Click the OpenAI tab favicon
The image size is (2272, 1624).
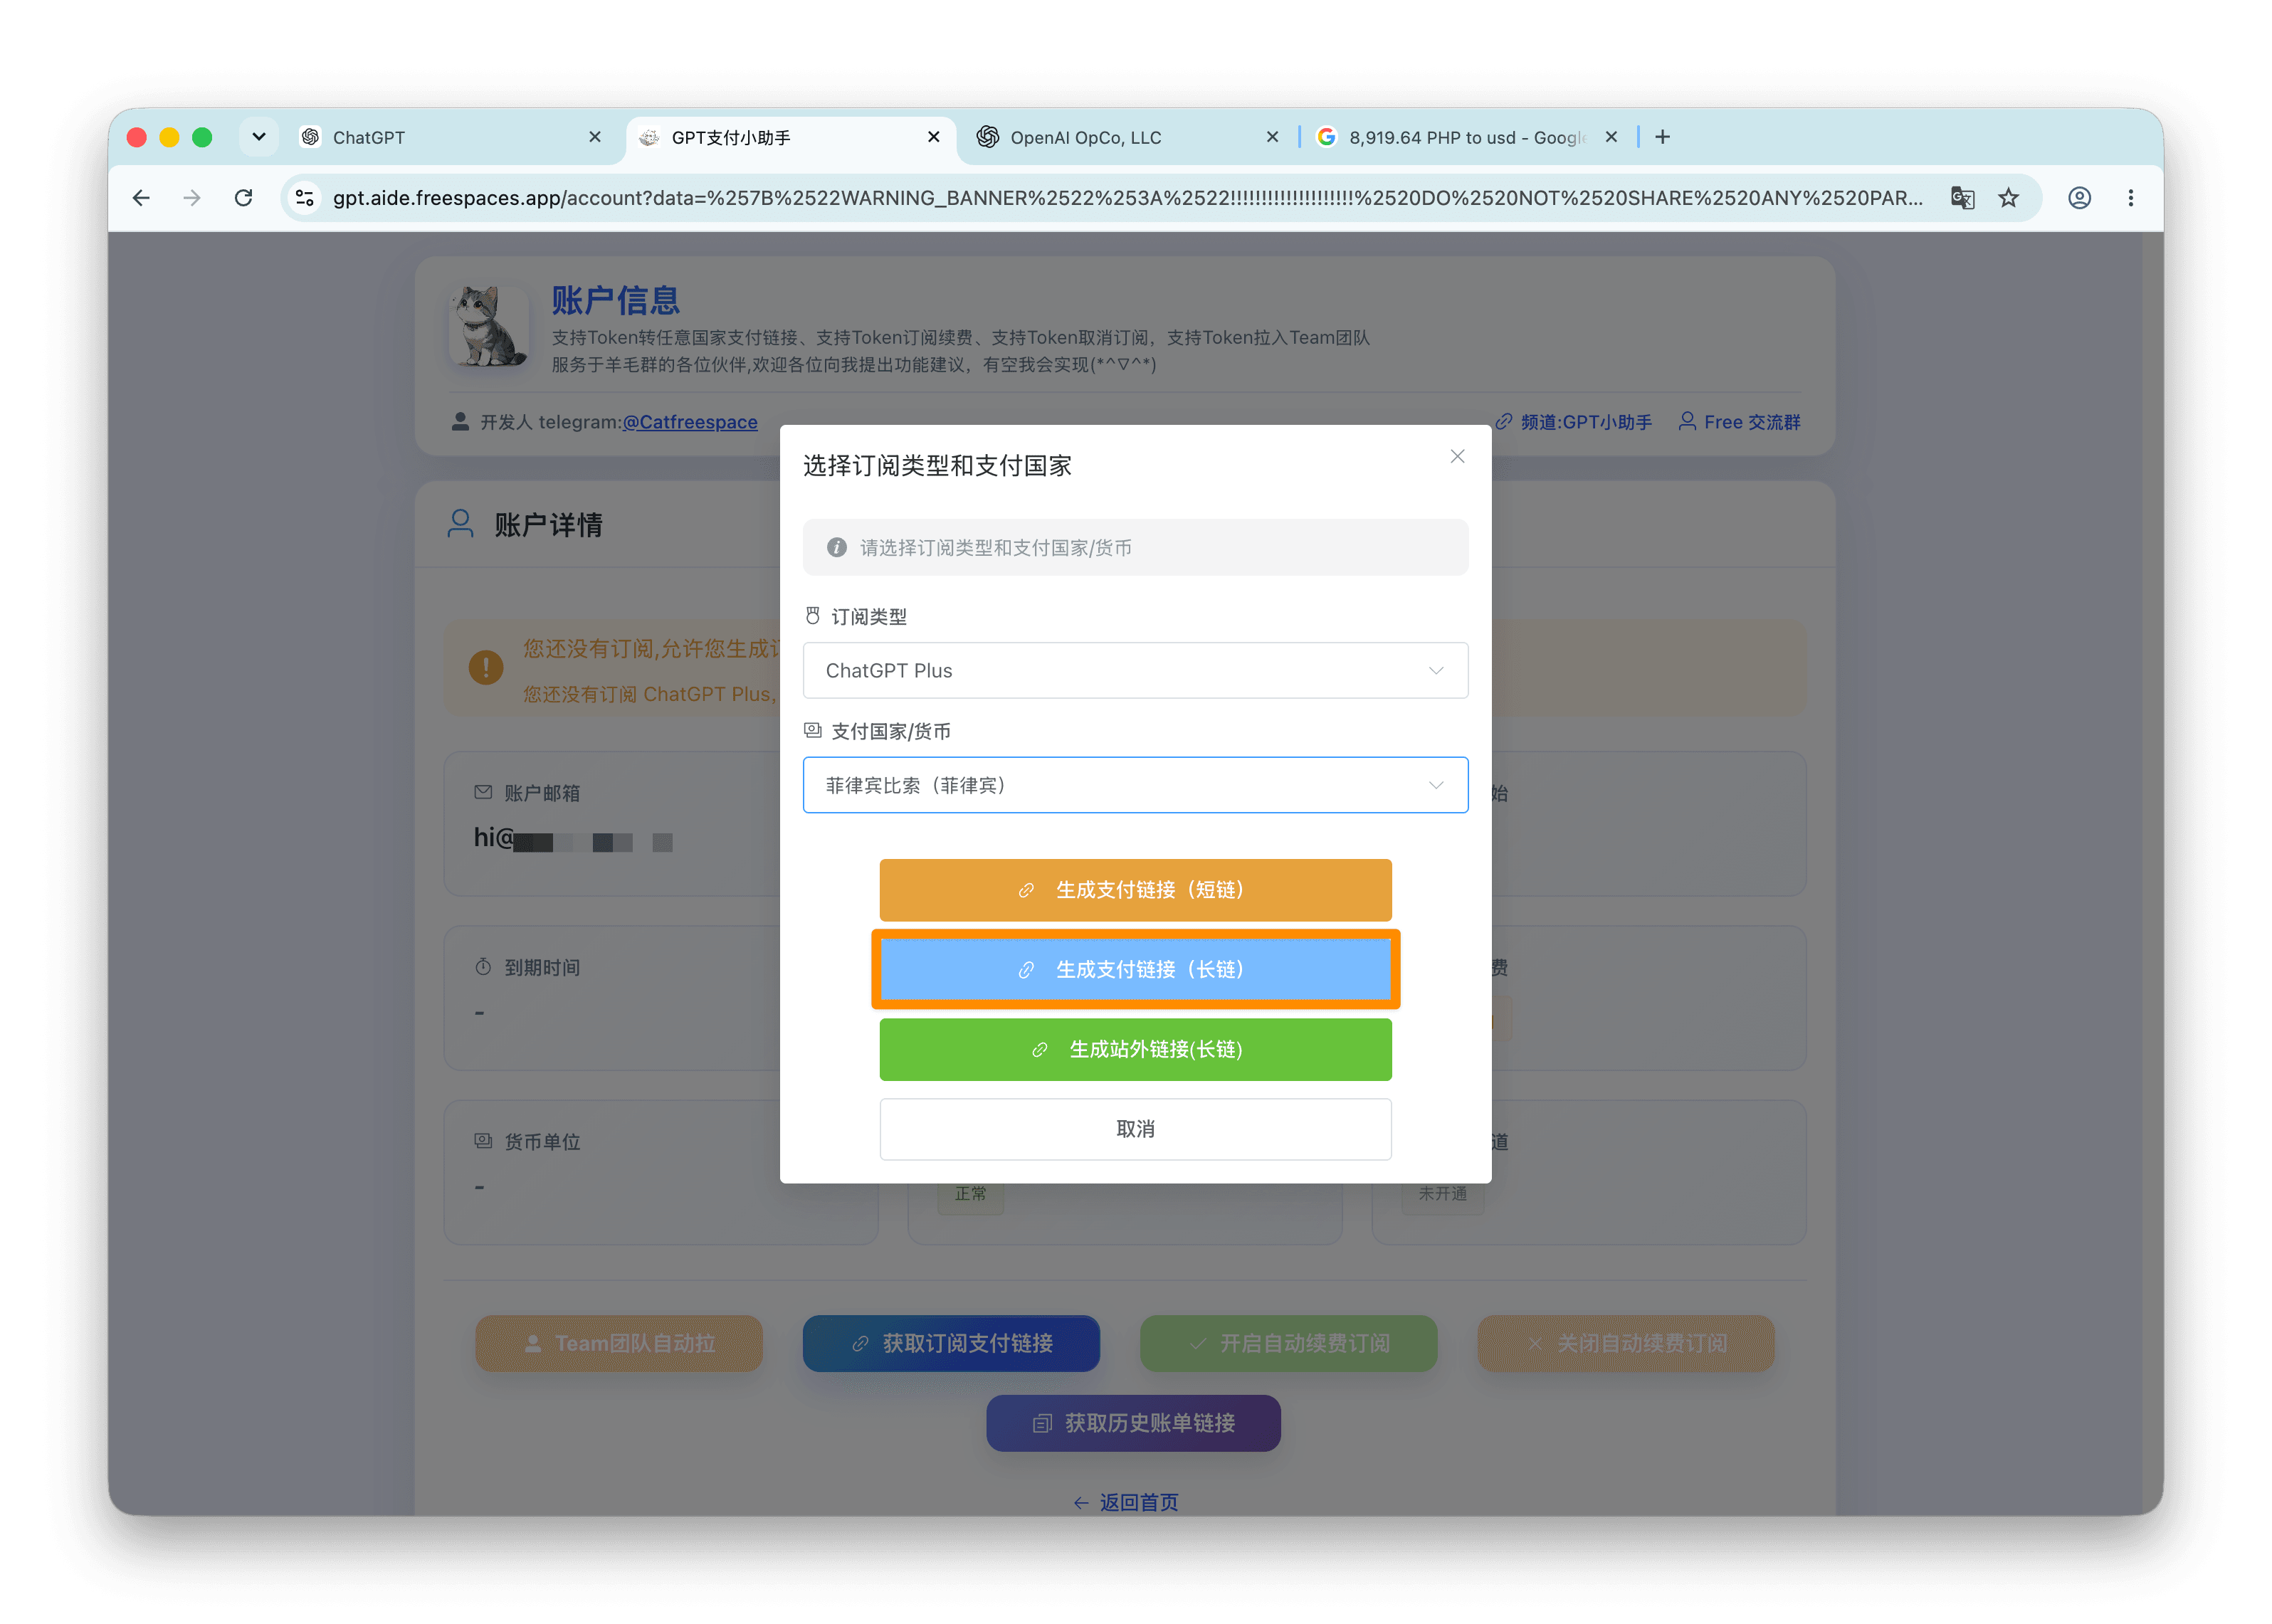point(987,137)
